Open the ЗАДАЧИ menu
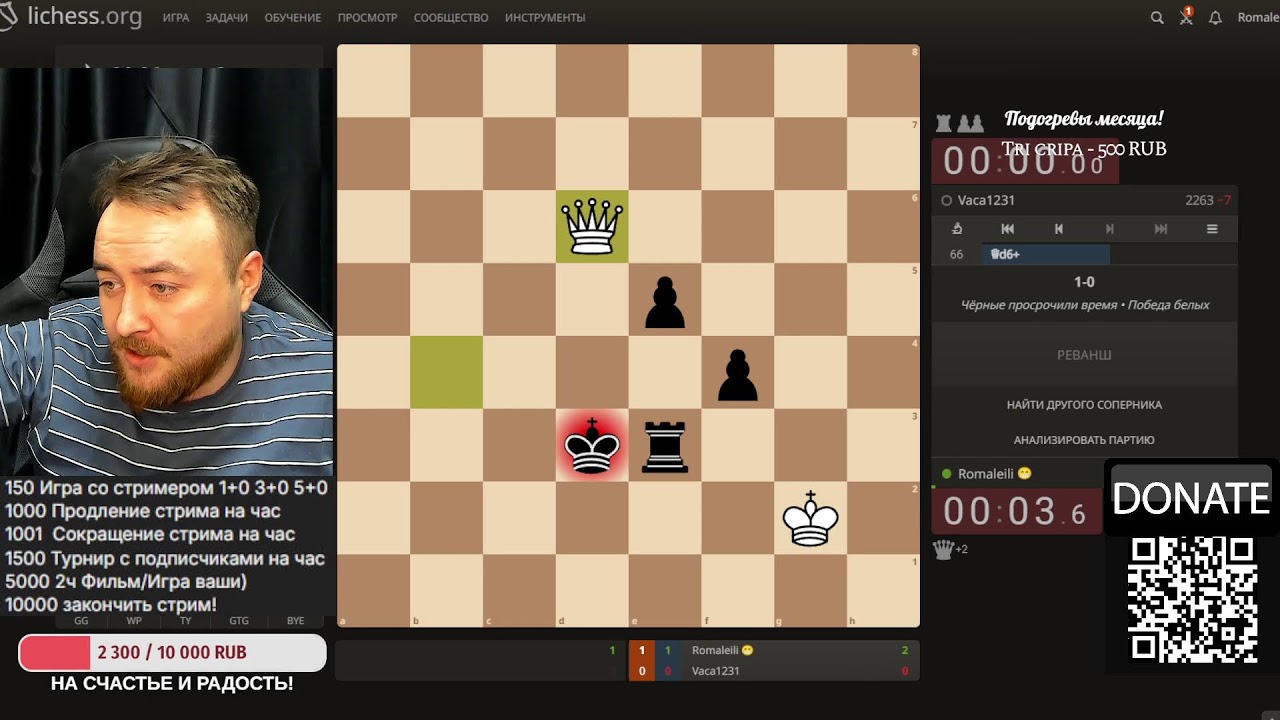 (x=227, y=18)
